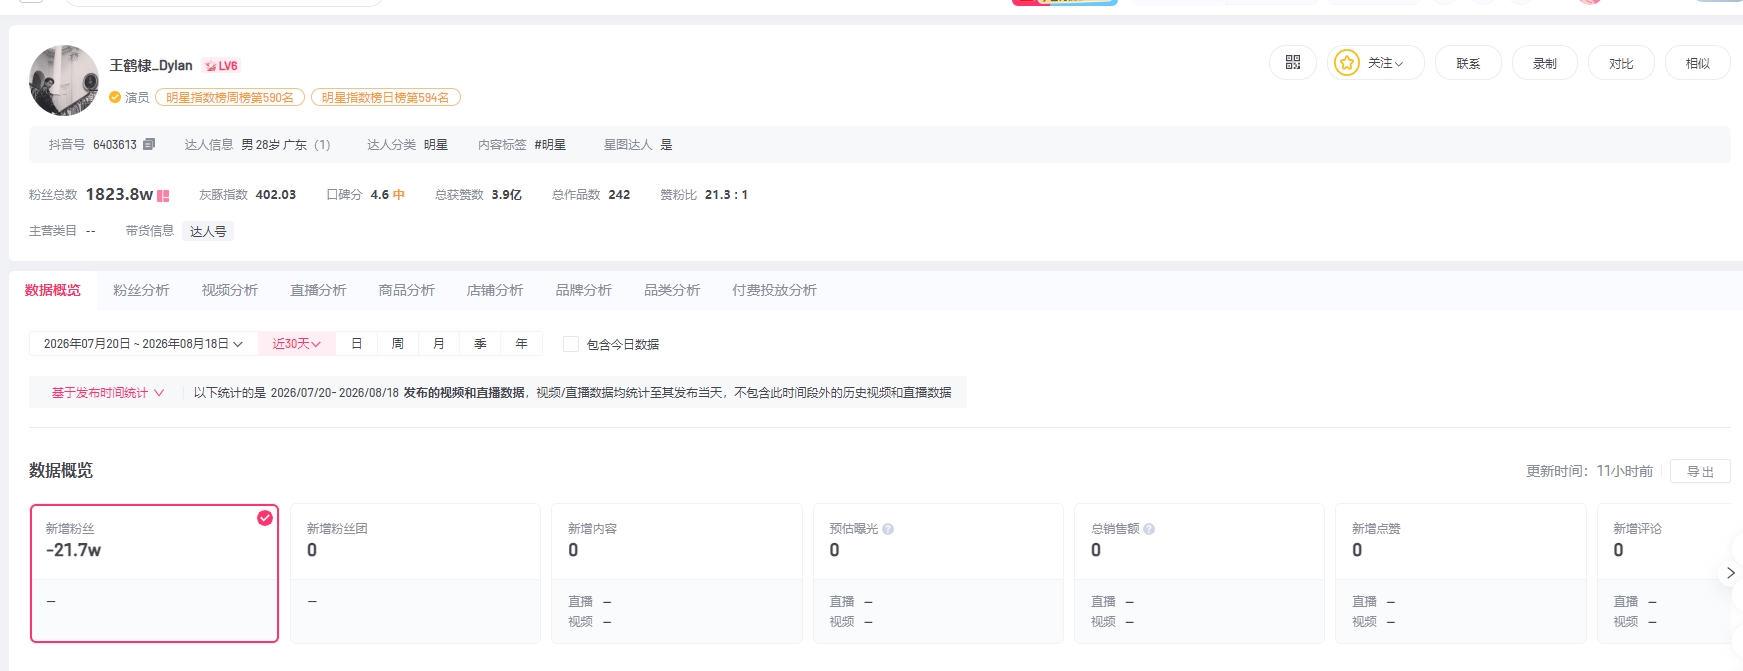
Task: Click the profile avatar photo
Action: [x=64, y=80]
